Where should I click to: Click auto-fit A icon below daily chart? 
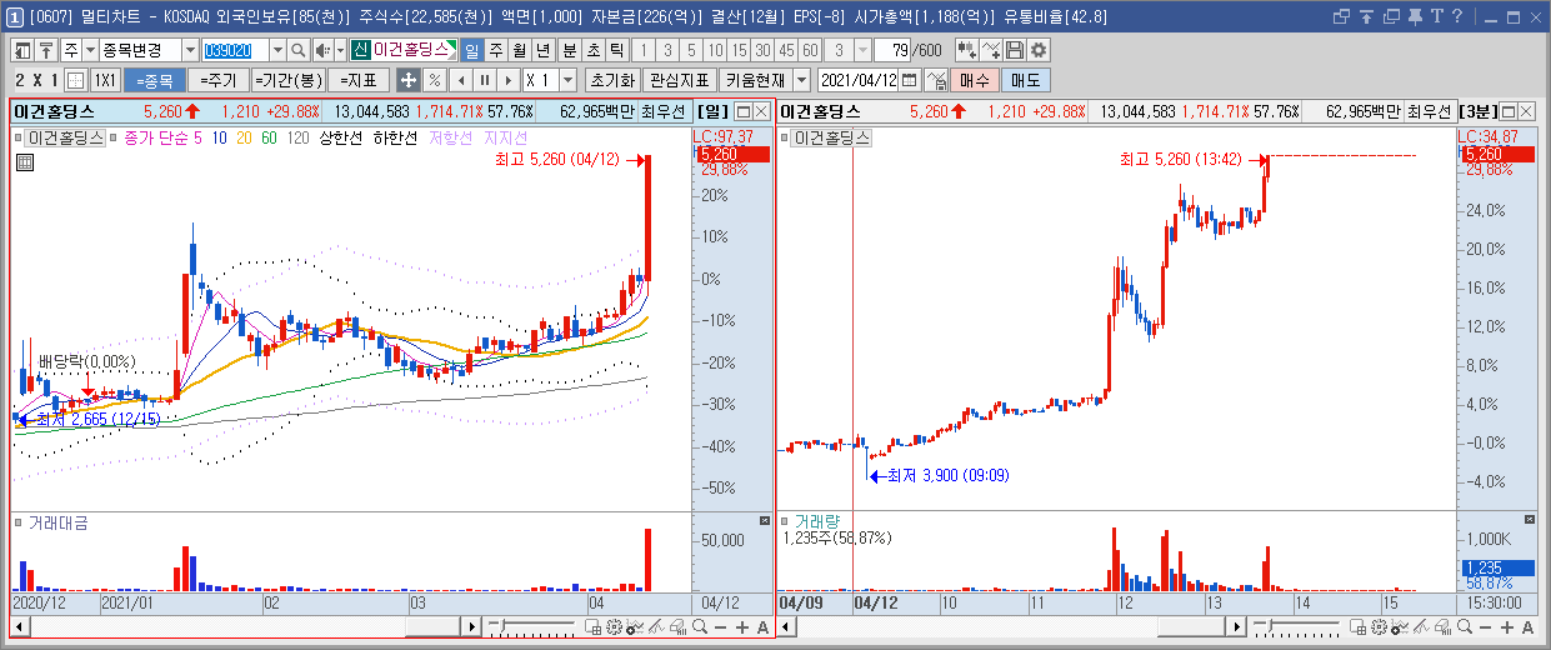763,627
